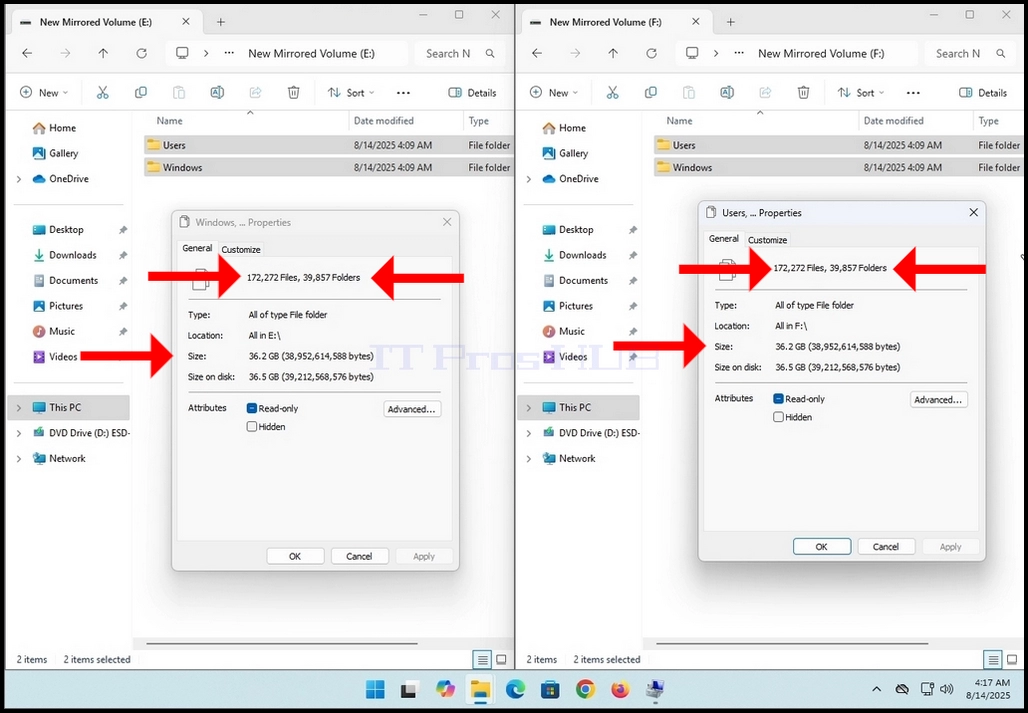Select General tab in Users Properties dialog
The width and height of the screenshot is (1028, 713).
point(724,239)
